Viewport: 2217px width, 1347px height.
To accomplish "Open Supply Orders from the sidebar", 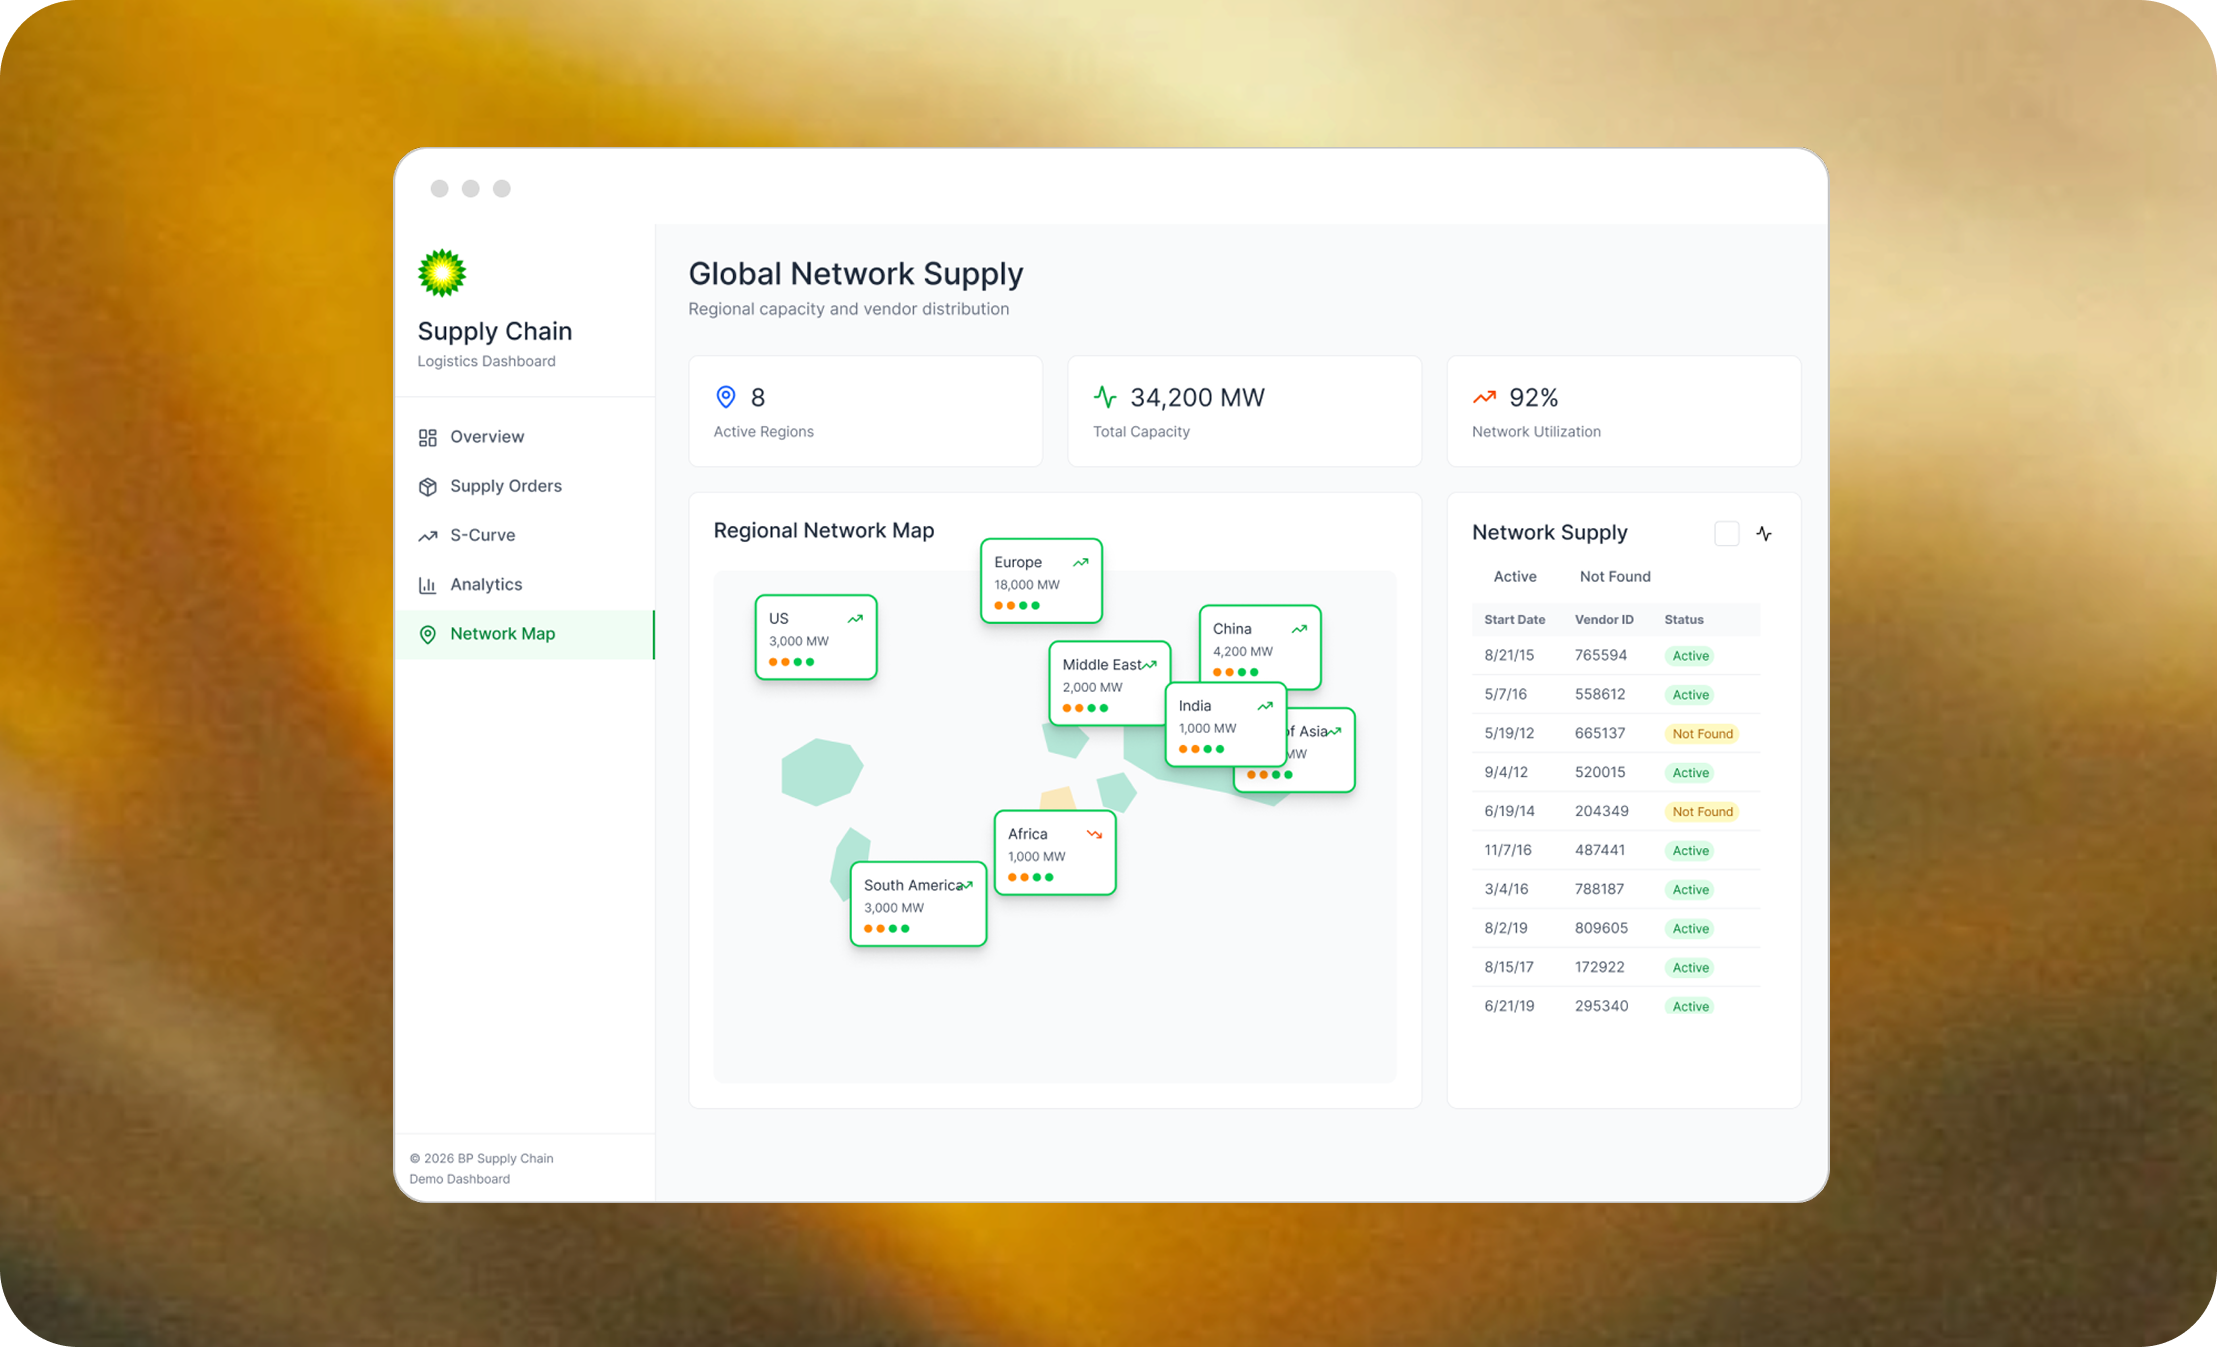I will [x=505, y=486].
